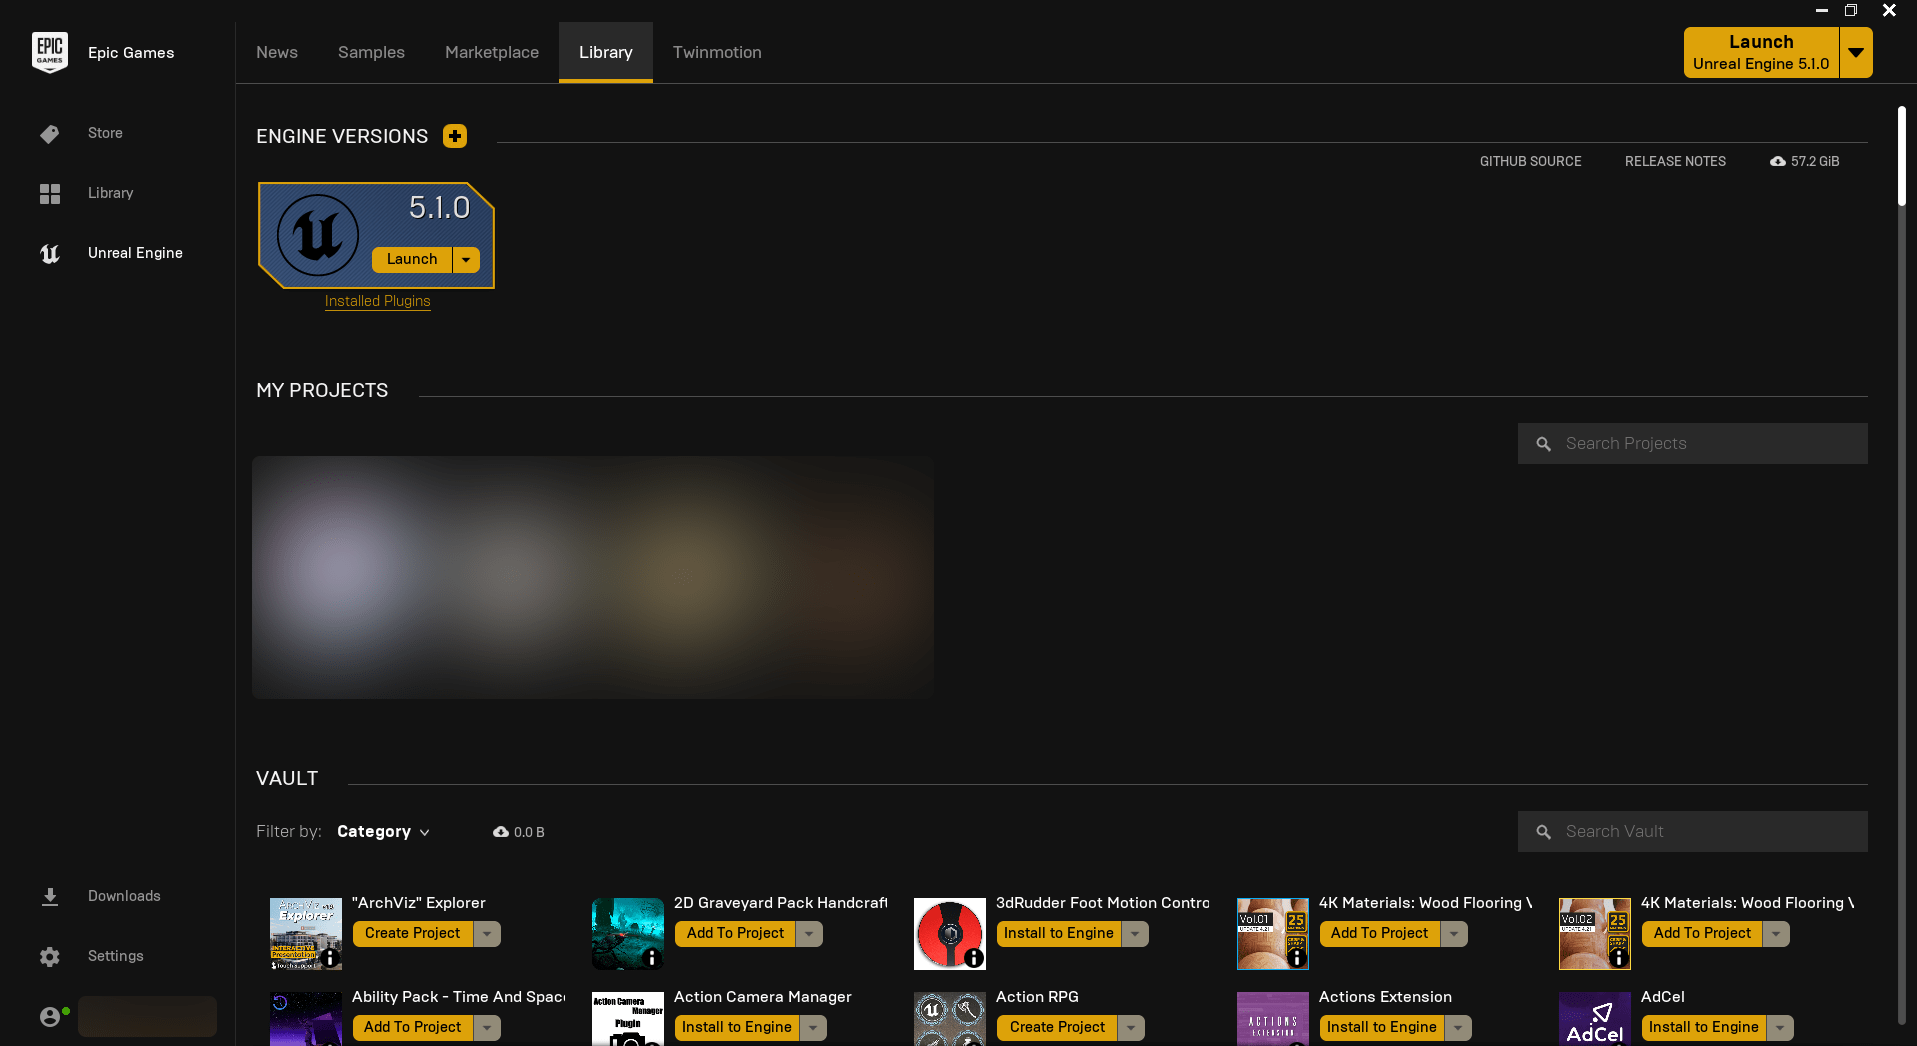Open the 2D Graveyard Pack thumbnail

(628, 934)
